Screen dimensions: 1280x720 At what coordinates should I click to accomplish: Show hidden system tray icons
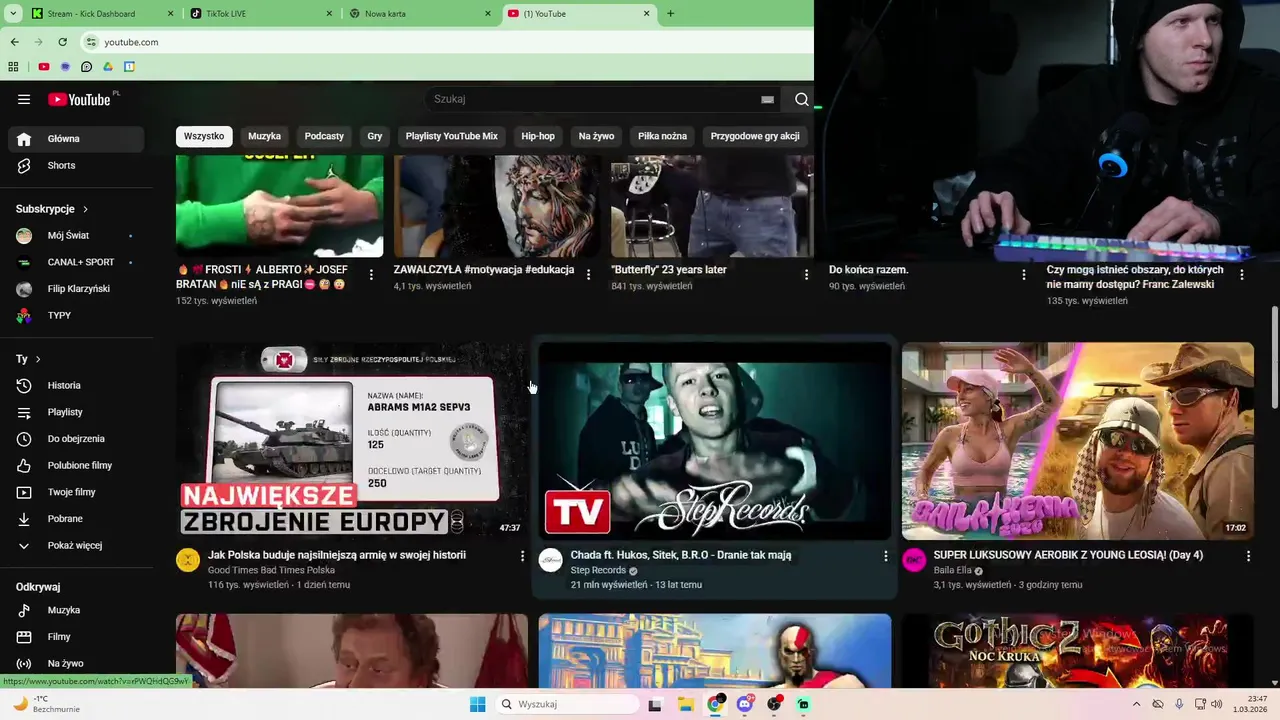pos(1136,704)
